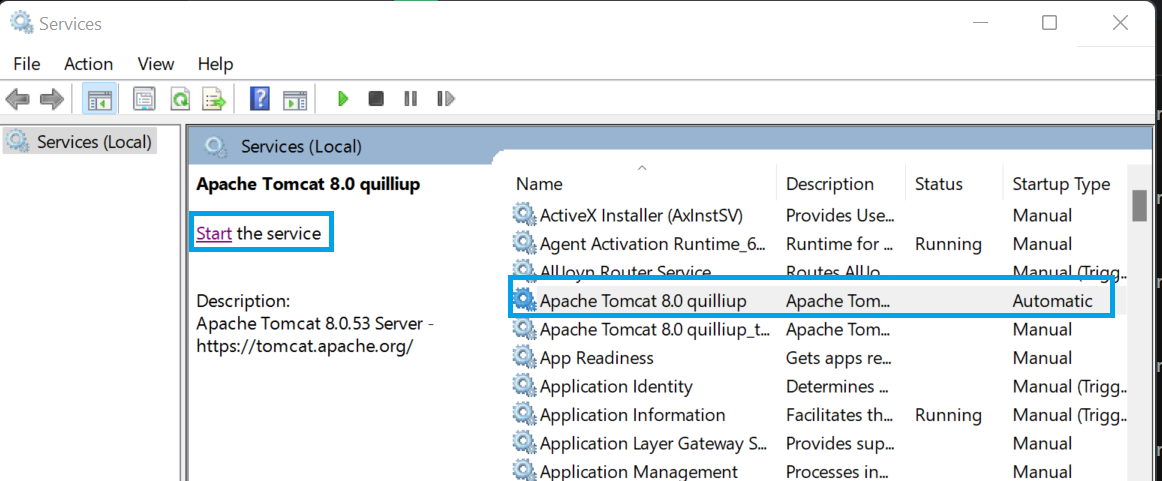The image size is (1162, 481).
Task: Click the Refresh toolbar icon
Action: click(180, 99)
